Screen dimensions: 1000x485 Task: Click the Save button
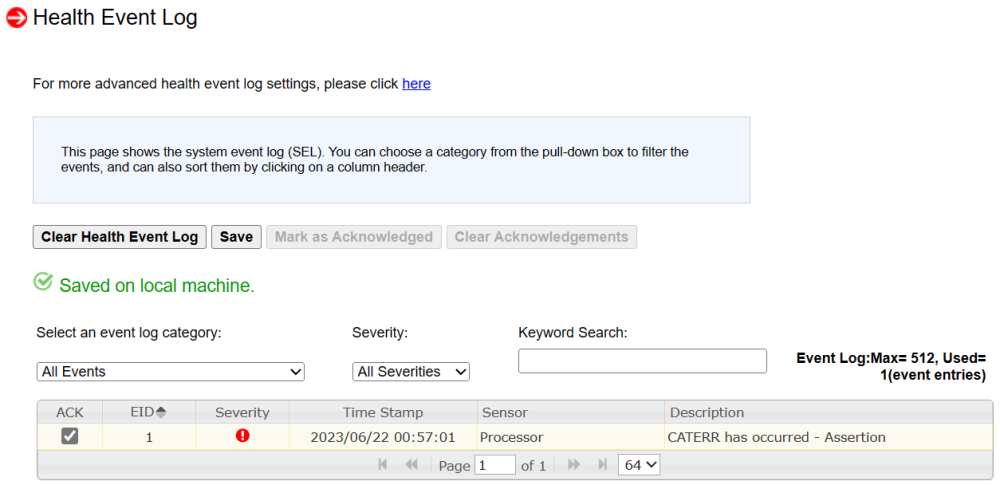tap(236, 237)
